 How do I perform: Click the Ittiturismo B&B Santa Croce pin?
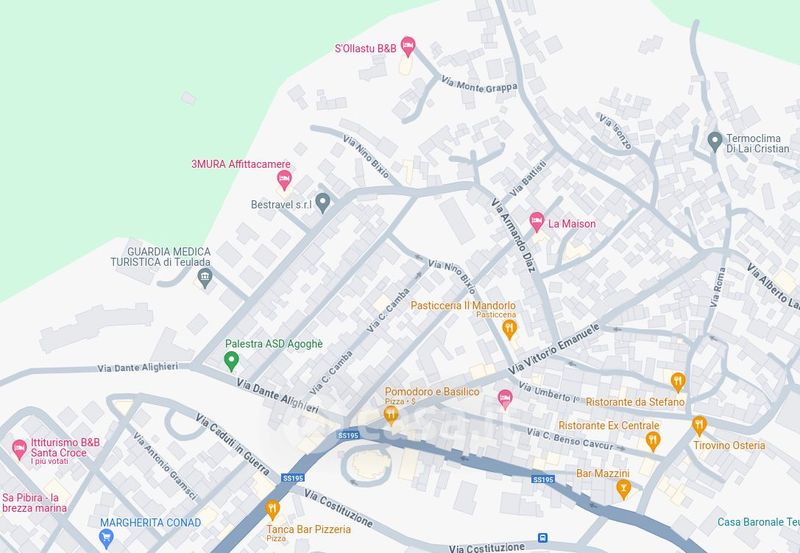pos(19,450)
